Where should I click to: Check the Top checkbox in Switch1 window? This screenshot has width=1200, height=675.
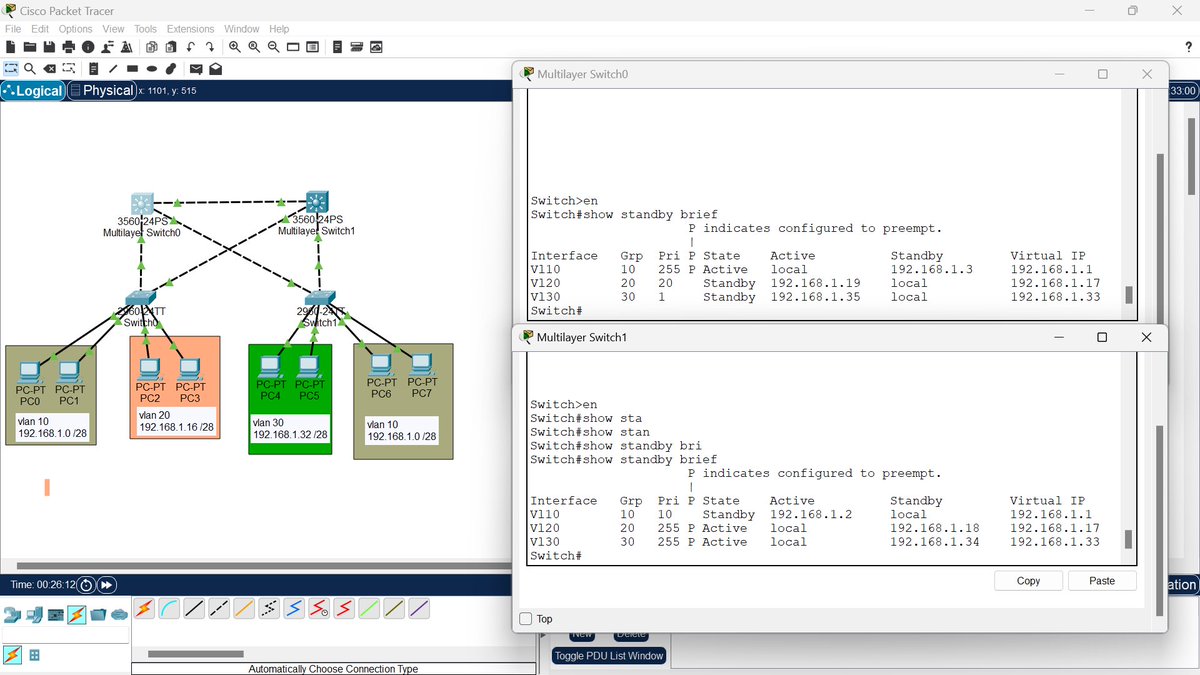tap(525, 619)
